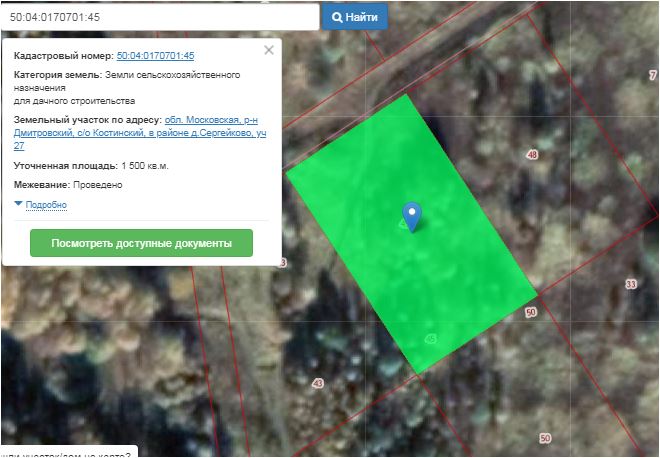The image size is (660, 458).
Task: Click the Категория земель description text
Action: coord(134,87)
